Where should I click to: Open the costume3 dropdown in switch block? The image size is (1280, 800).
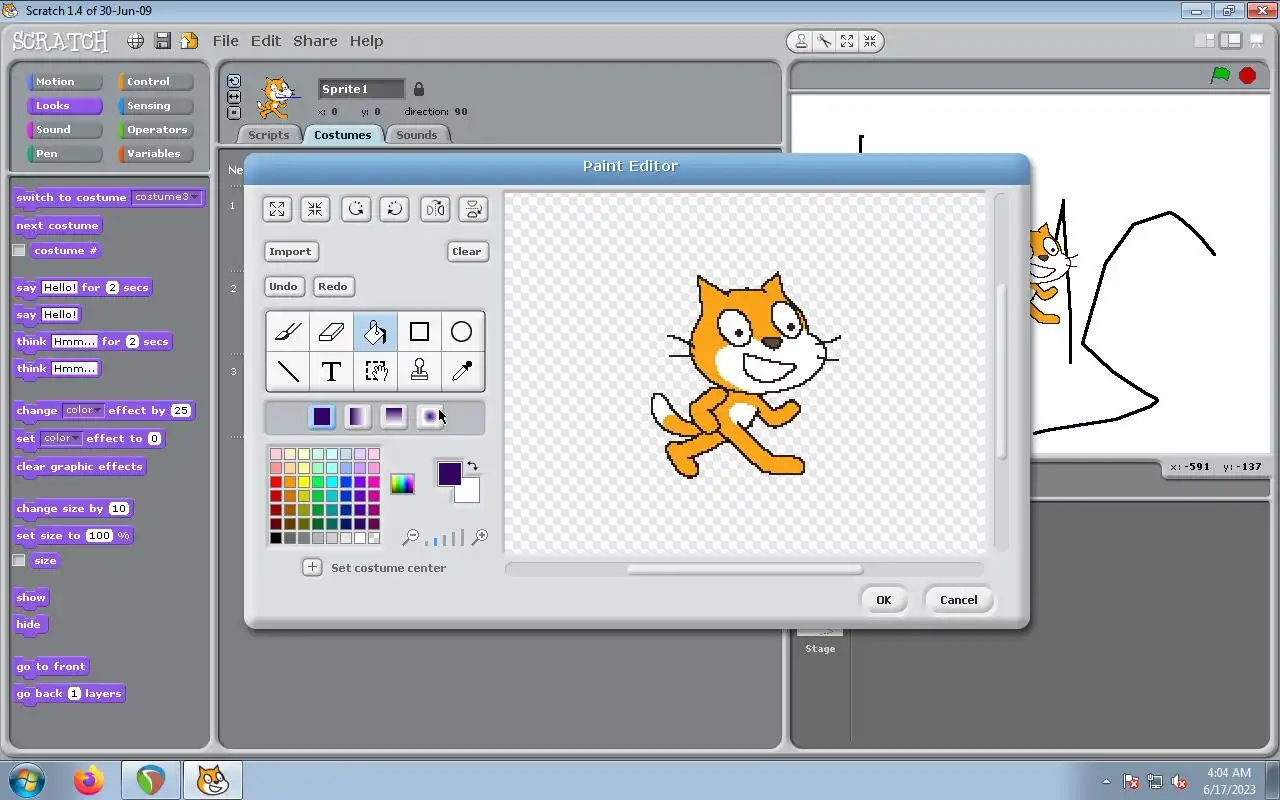point(166,197)
